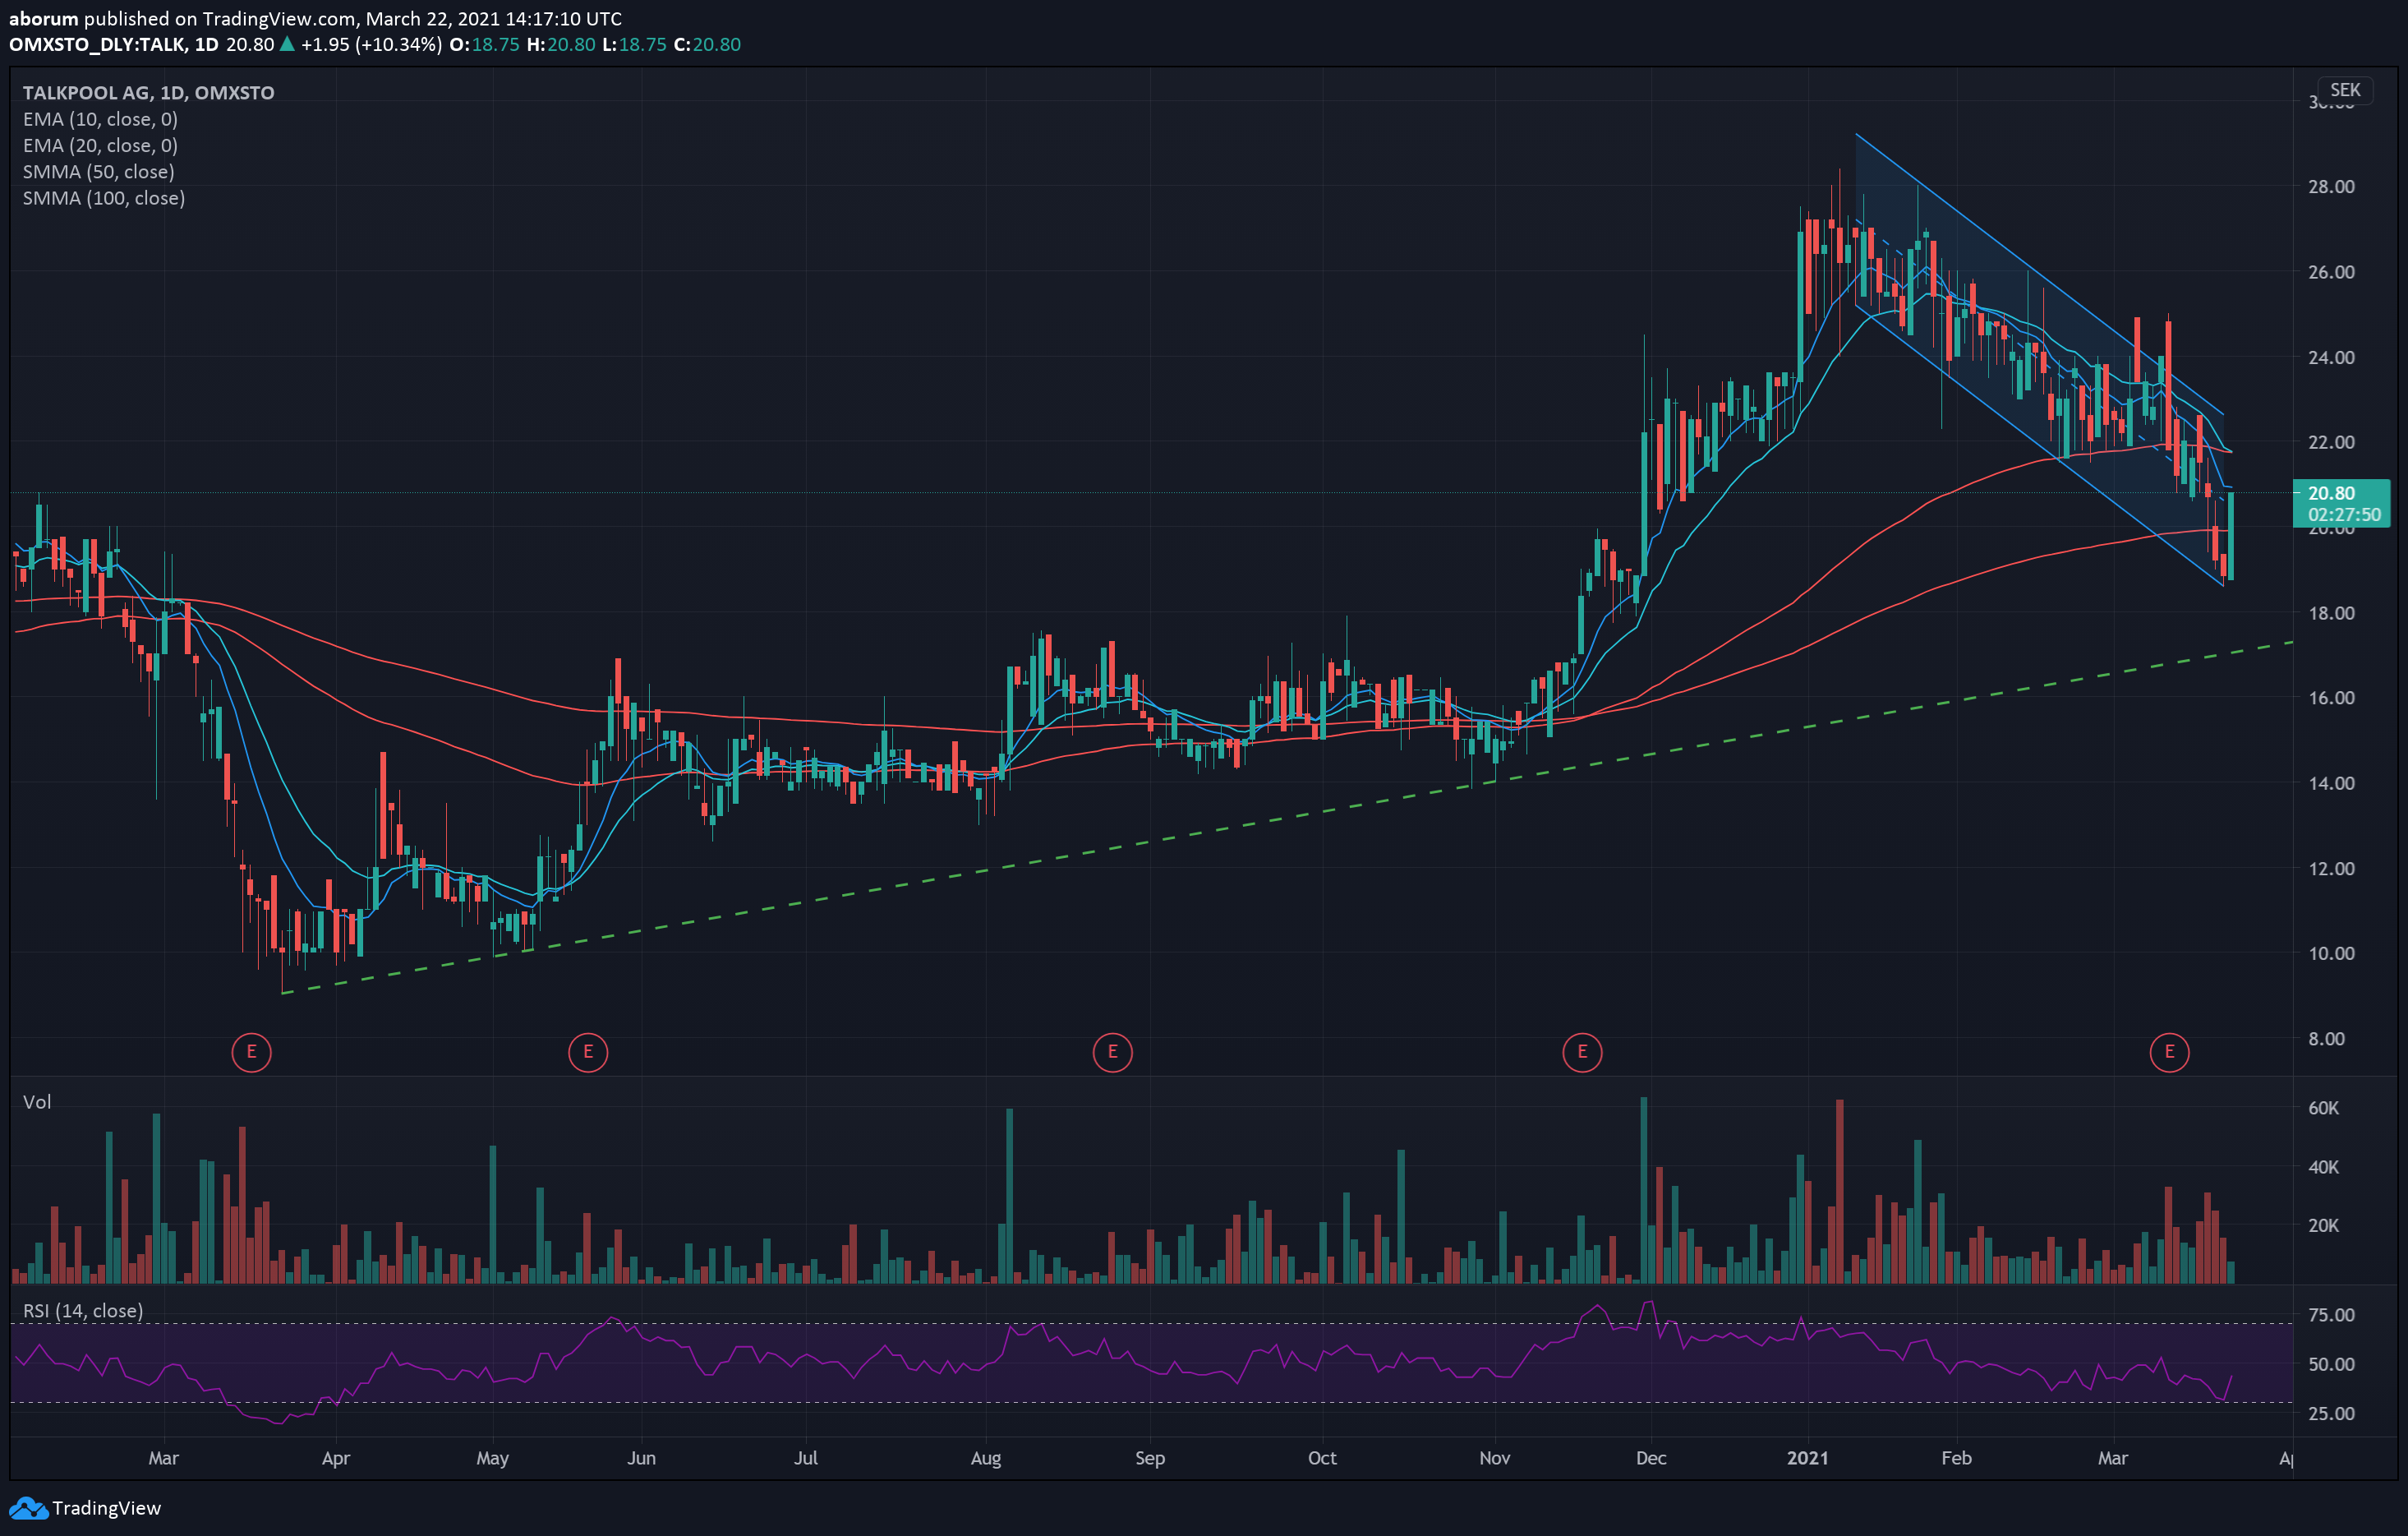Click the SMMA (100, close) indicator label

pos(104,198)
